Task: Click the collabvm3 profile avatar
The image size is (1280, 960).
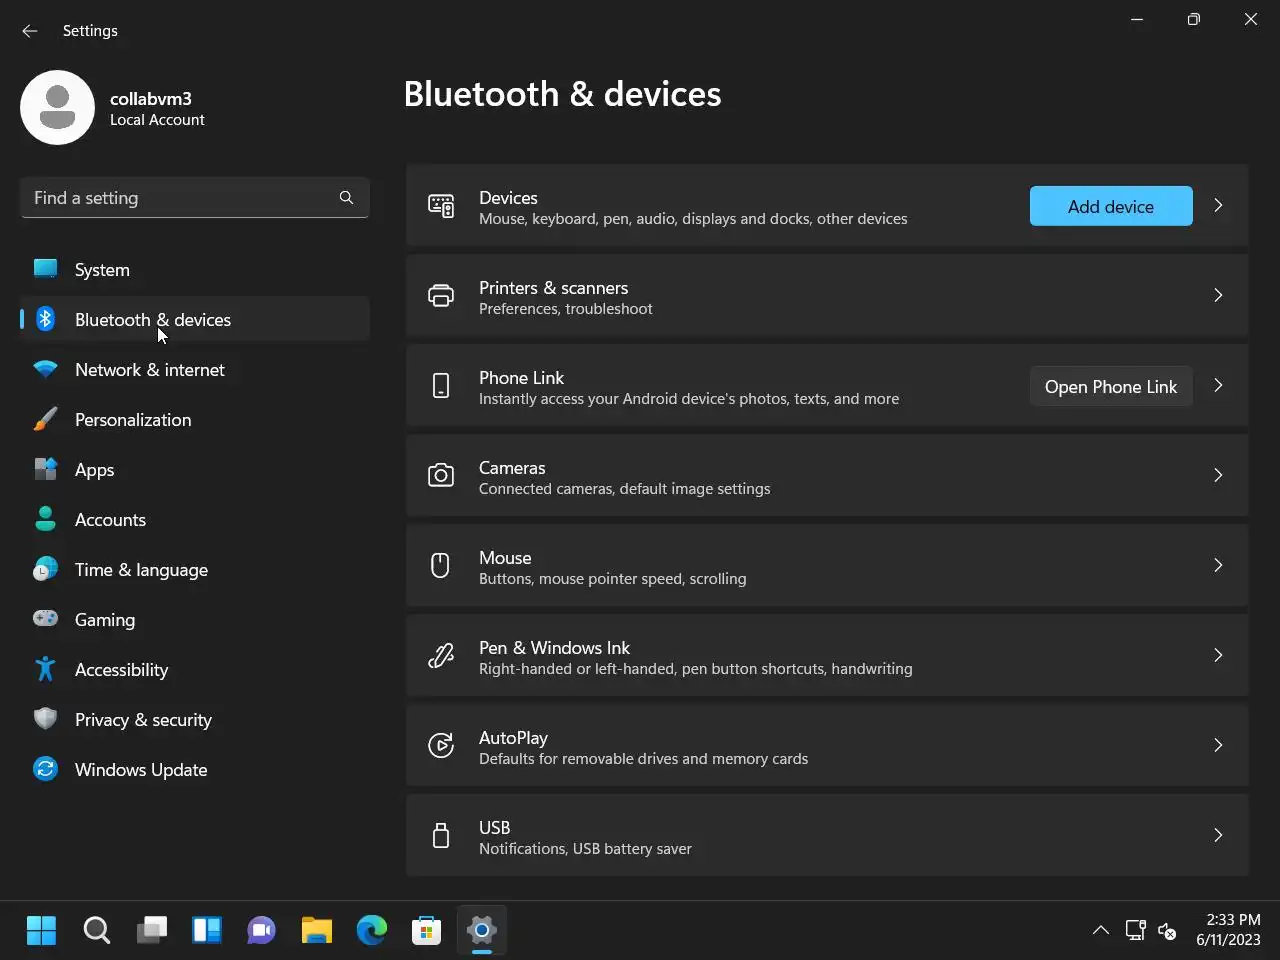Action: [x=58, y=107]
